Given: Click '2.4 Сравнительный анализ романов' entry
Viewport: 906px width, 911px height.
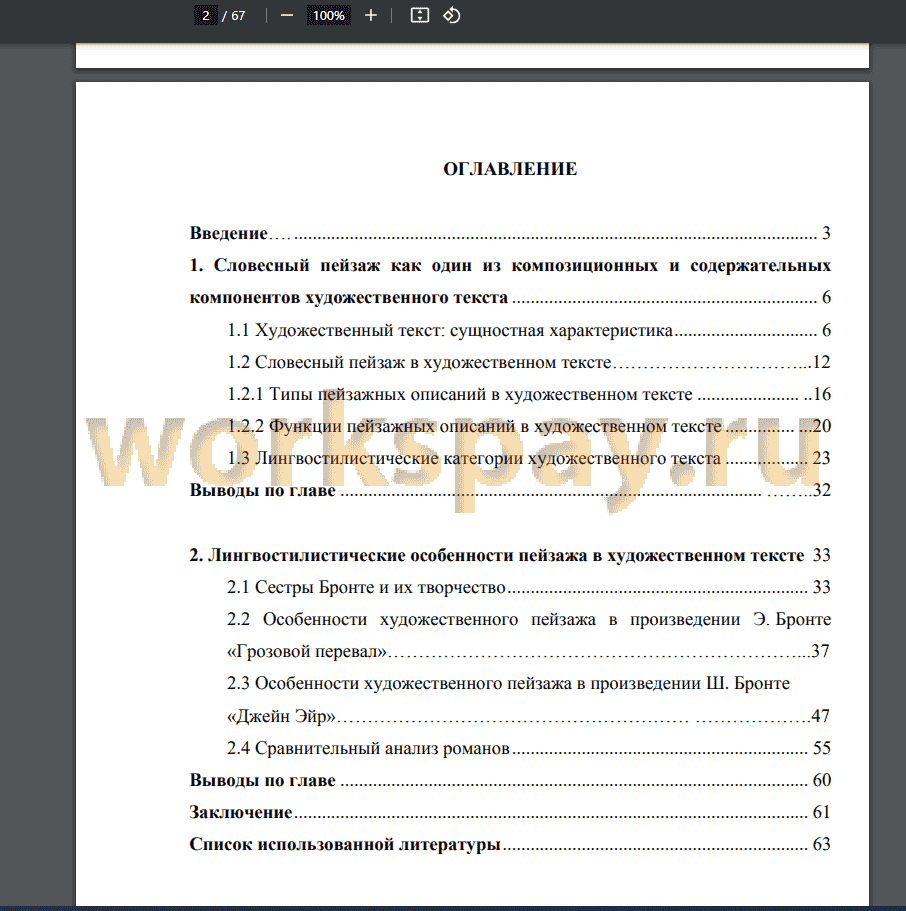Looking at the screenshot, I should tap(529, 748).
